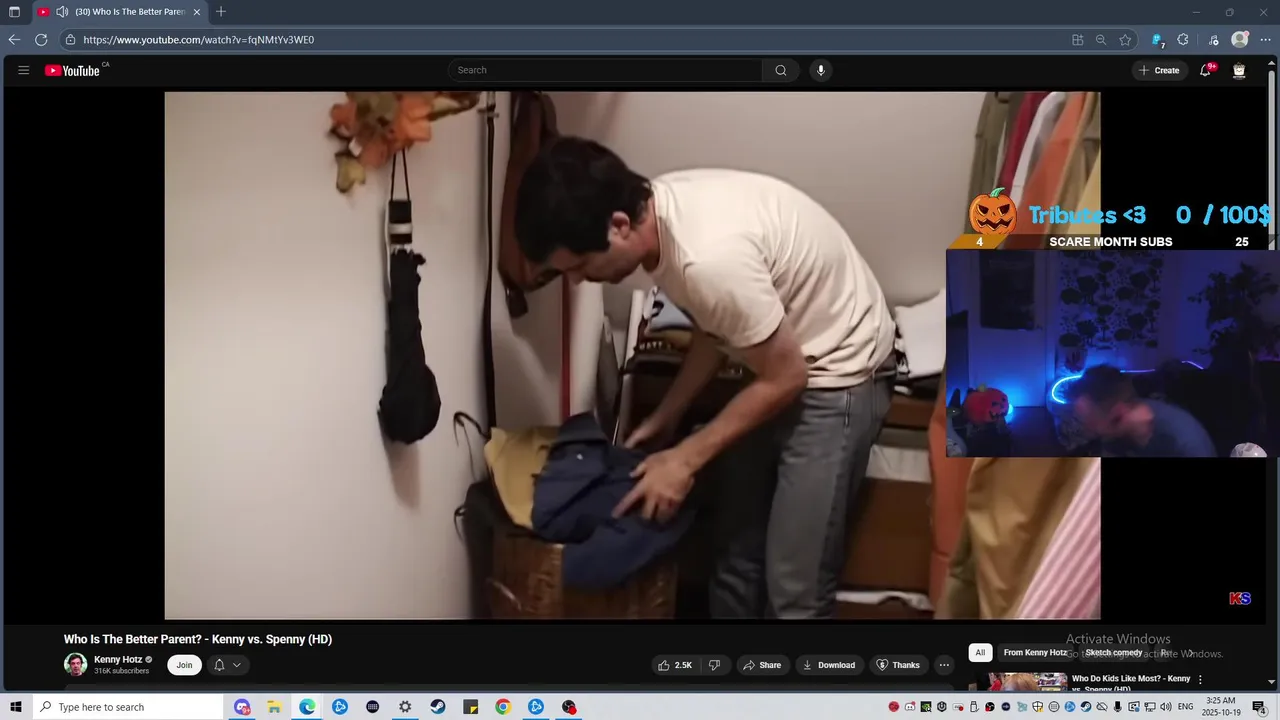Add page to favorites with star icon

coord(1125,40)
